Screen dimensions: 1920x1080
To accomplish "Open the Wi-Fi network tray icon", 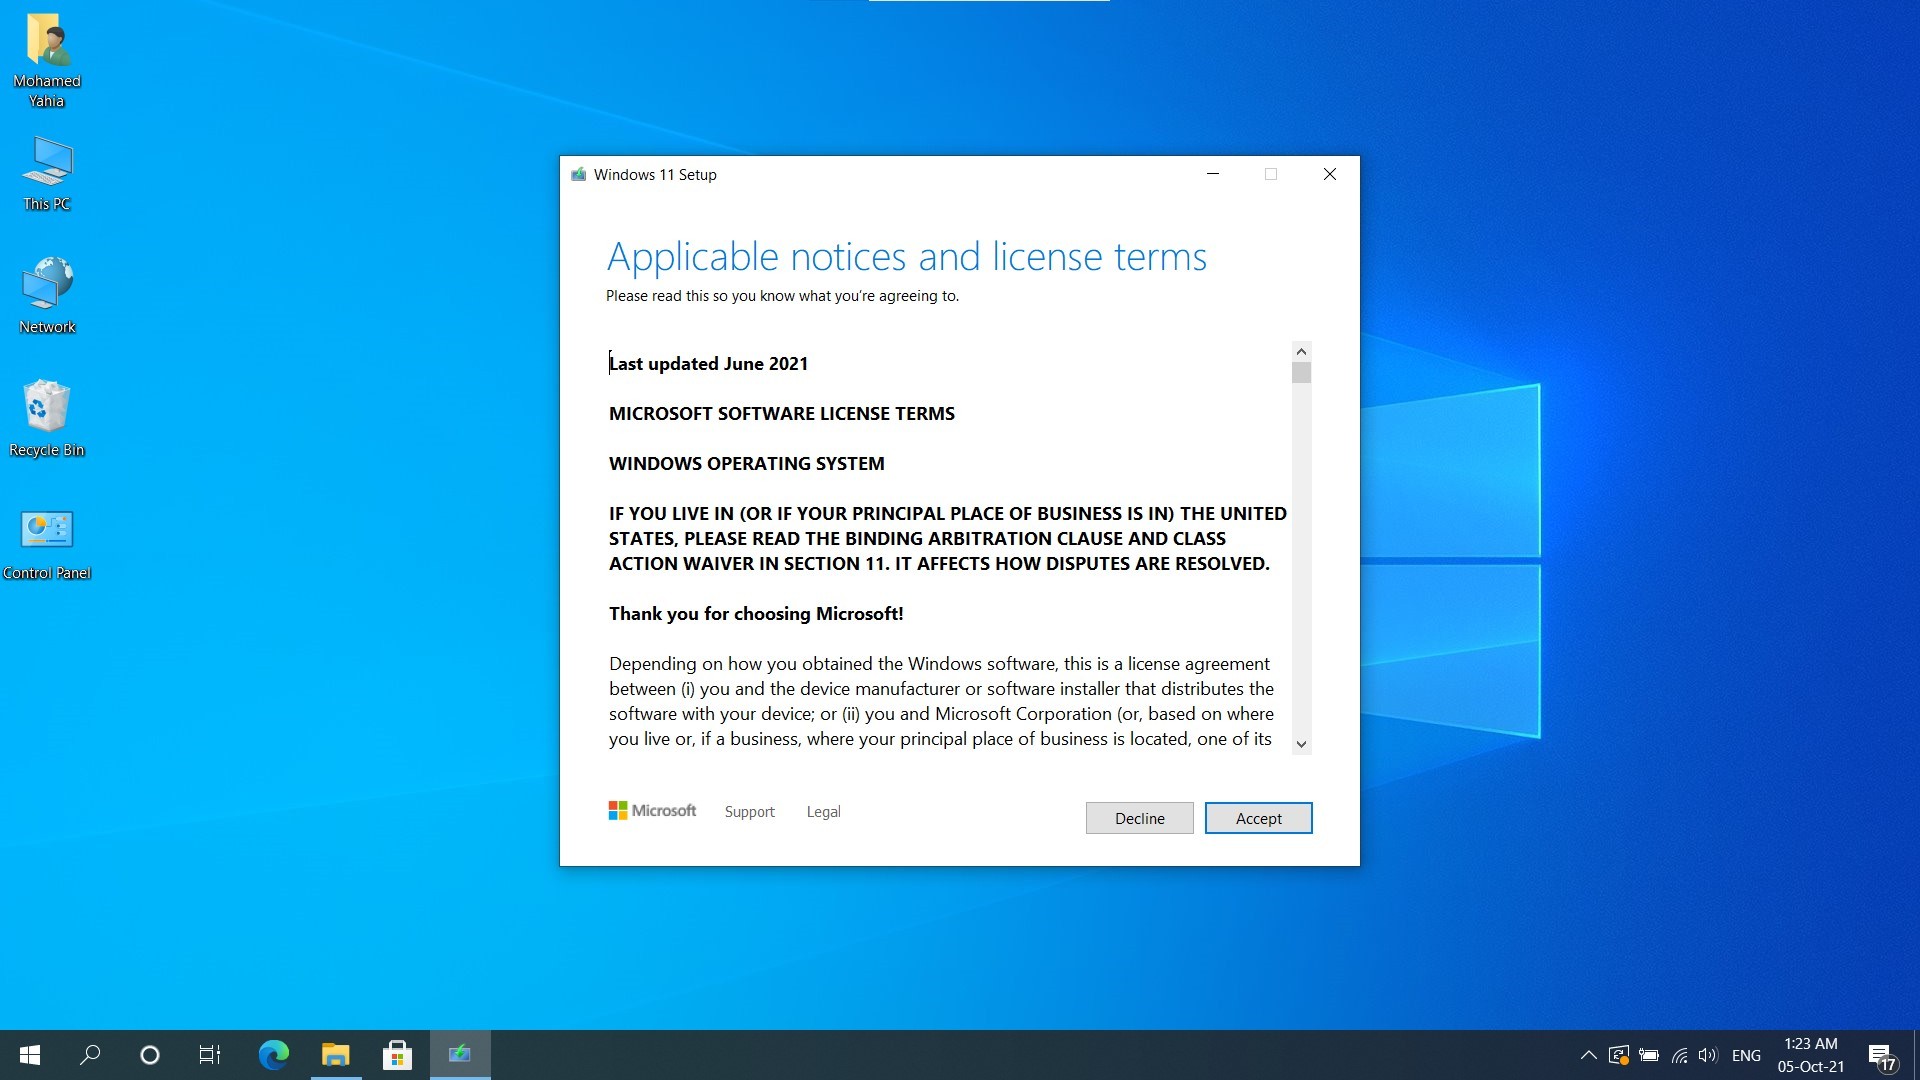I will [1680, 1055].
